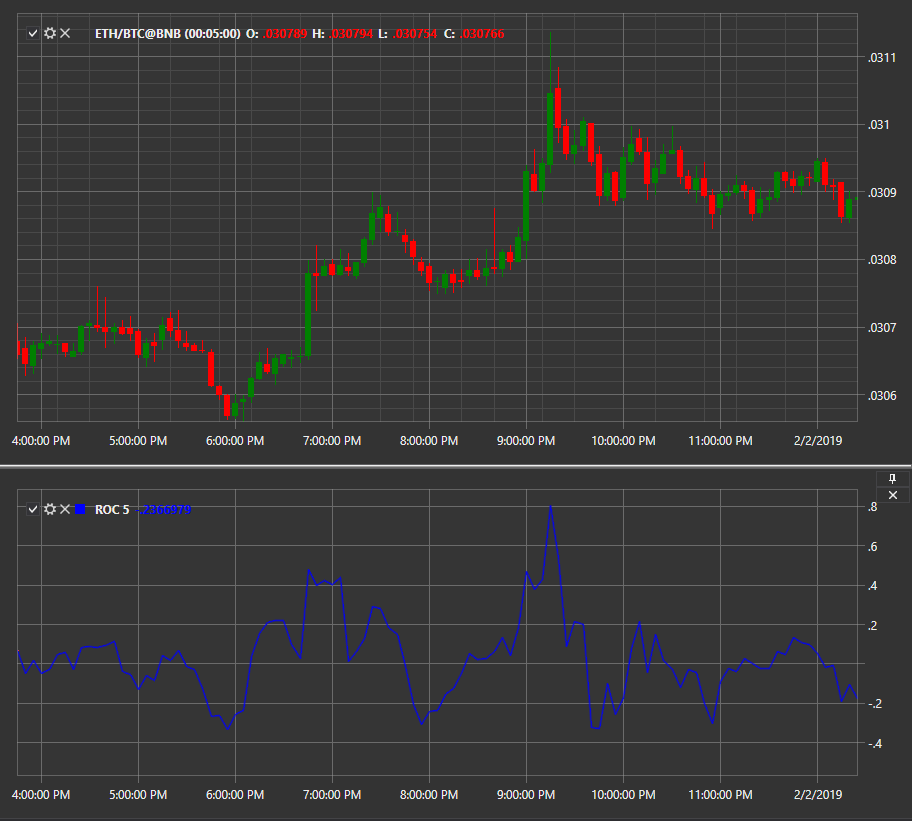912x821 pixels.
Task: Click the .0311 price axis label
Action: 882,58
